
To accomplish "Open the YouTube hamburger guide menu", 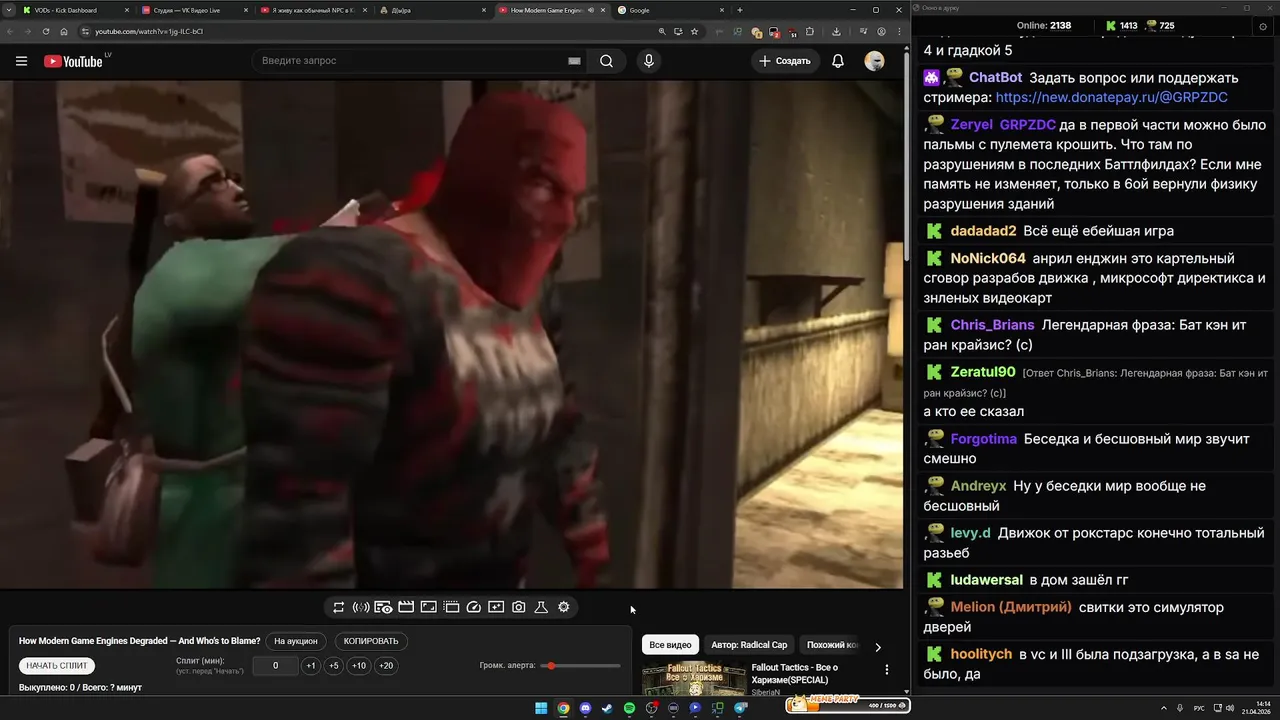I will (21, 61).
